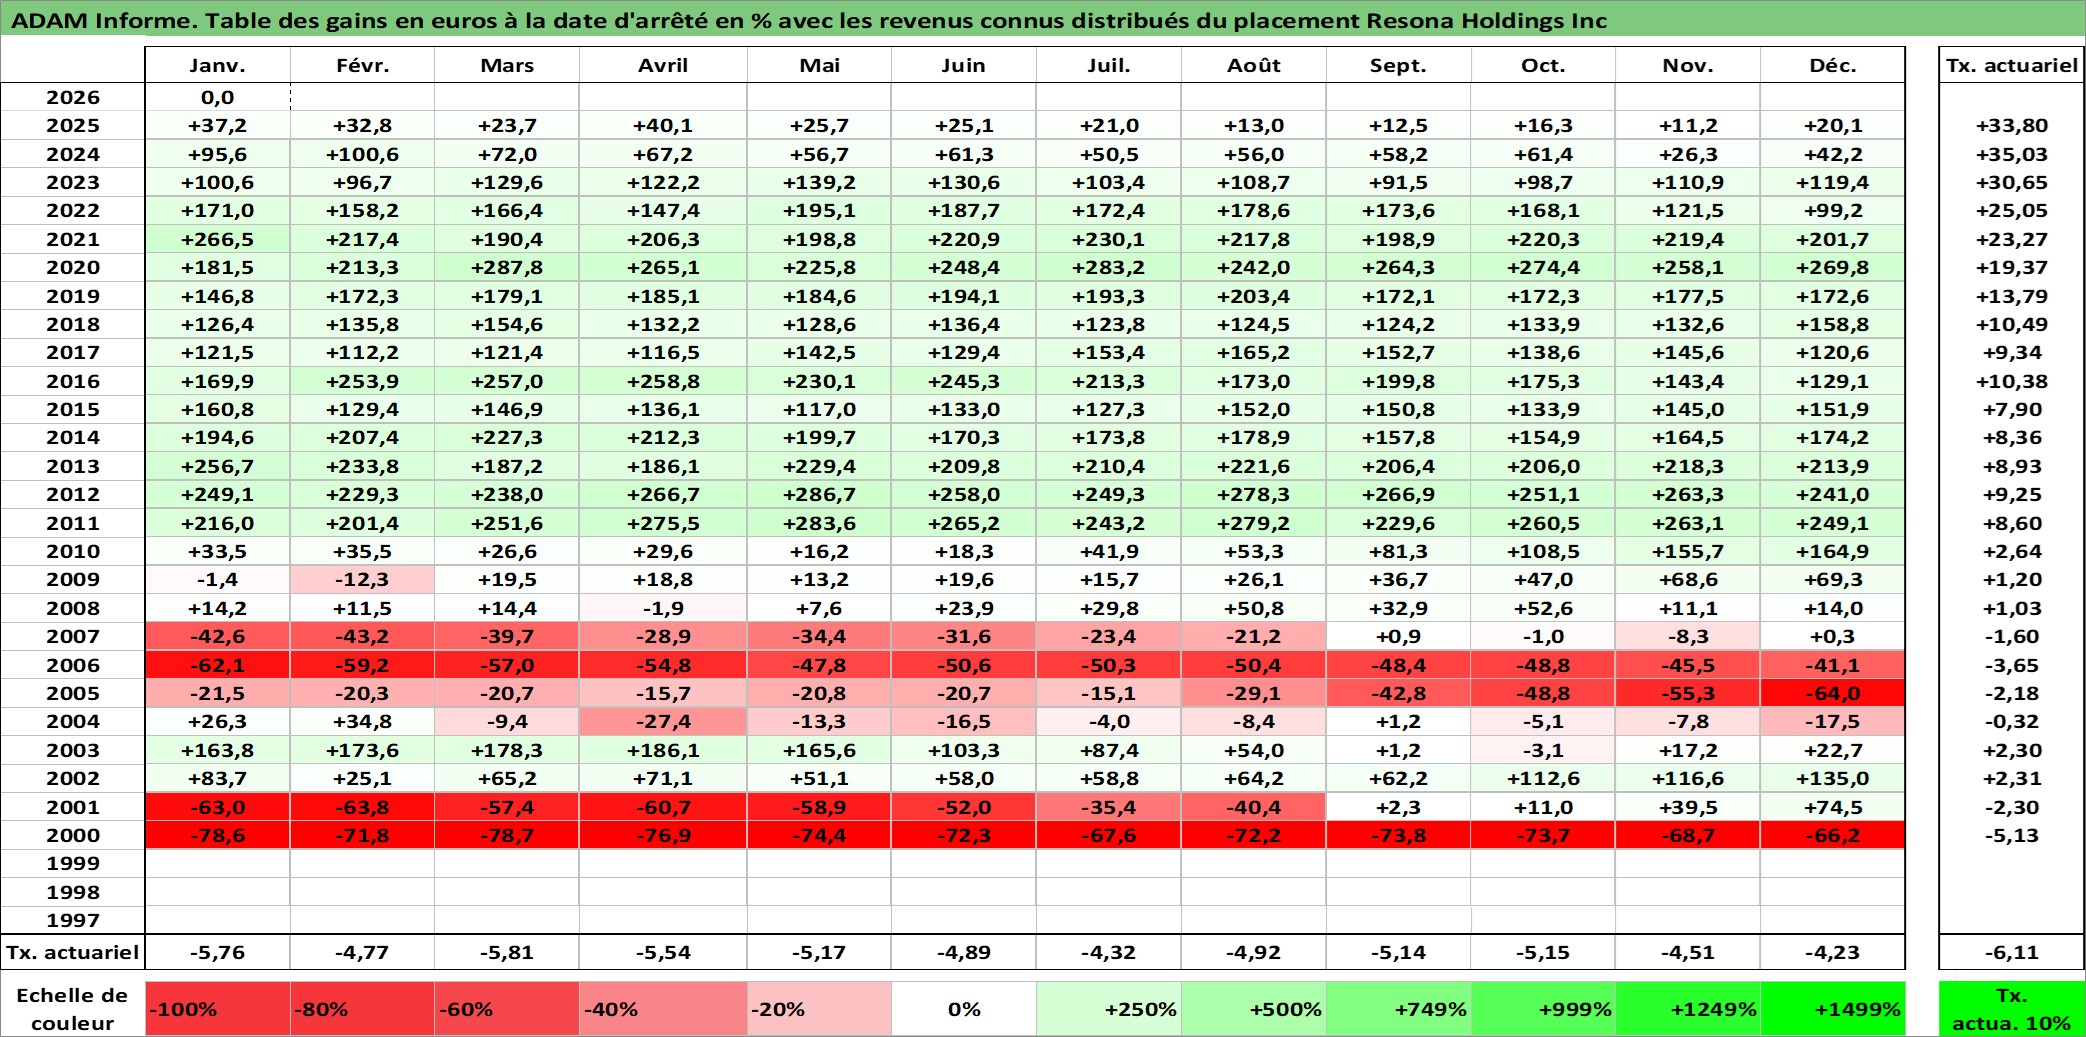Click the 'Tx. actuariel' column header at right
This screenshot has width=2086, height=1037.
click(2011, 65)
